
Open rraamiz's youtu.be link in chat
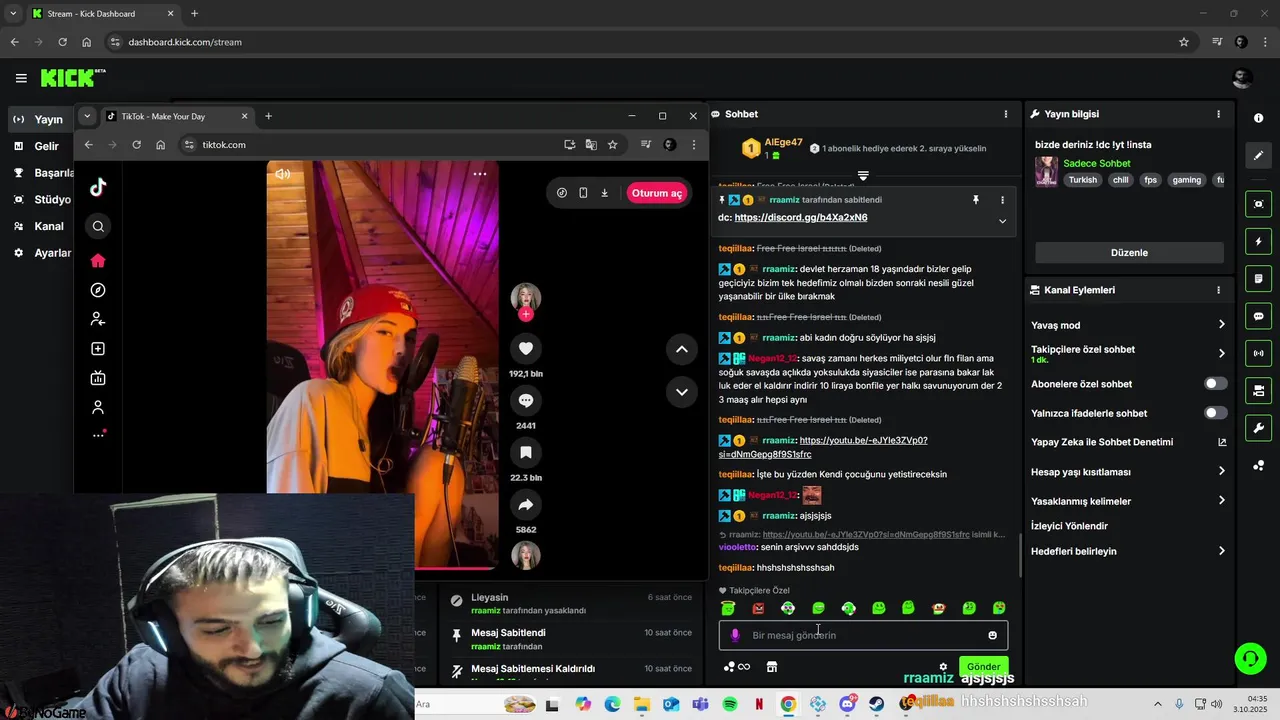coord(823,447)
